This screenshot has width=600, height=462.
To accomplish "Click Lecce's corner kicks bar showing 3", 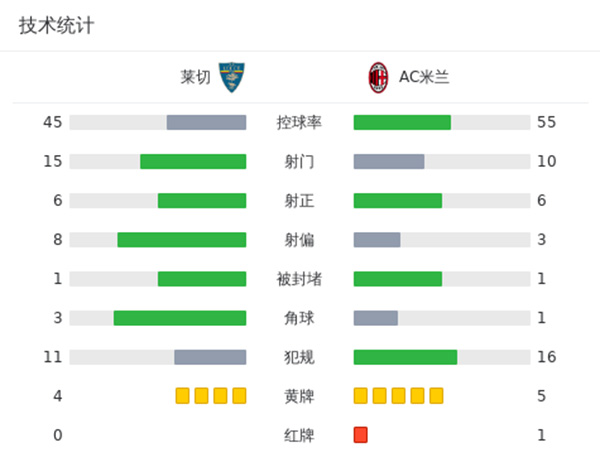I will pos(180,318).
